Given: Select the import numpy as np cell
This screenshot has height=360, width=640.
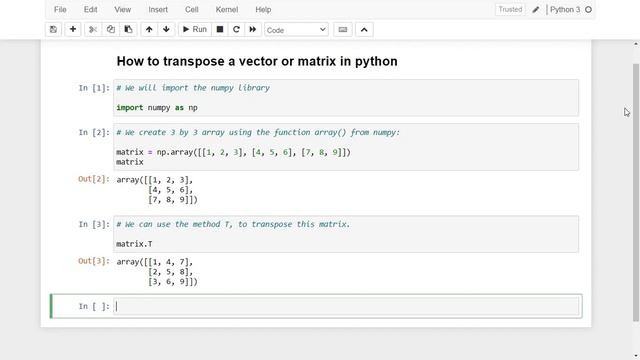Looking at the screenshot, I should click(346, 98).
